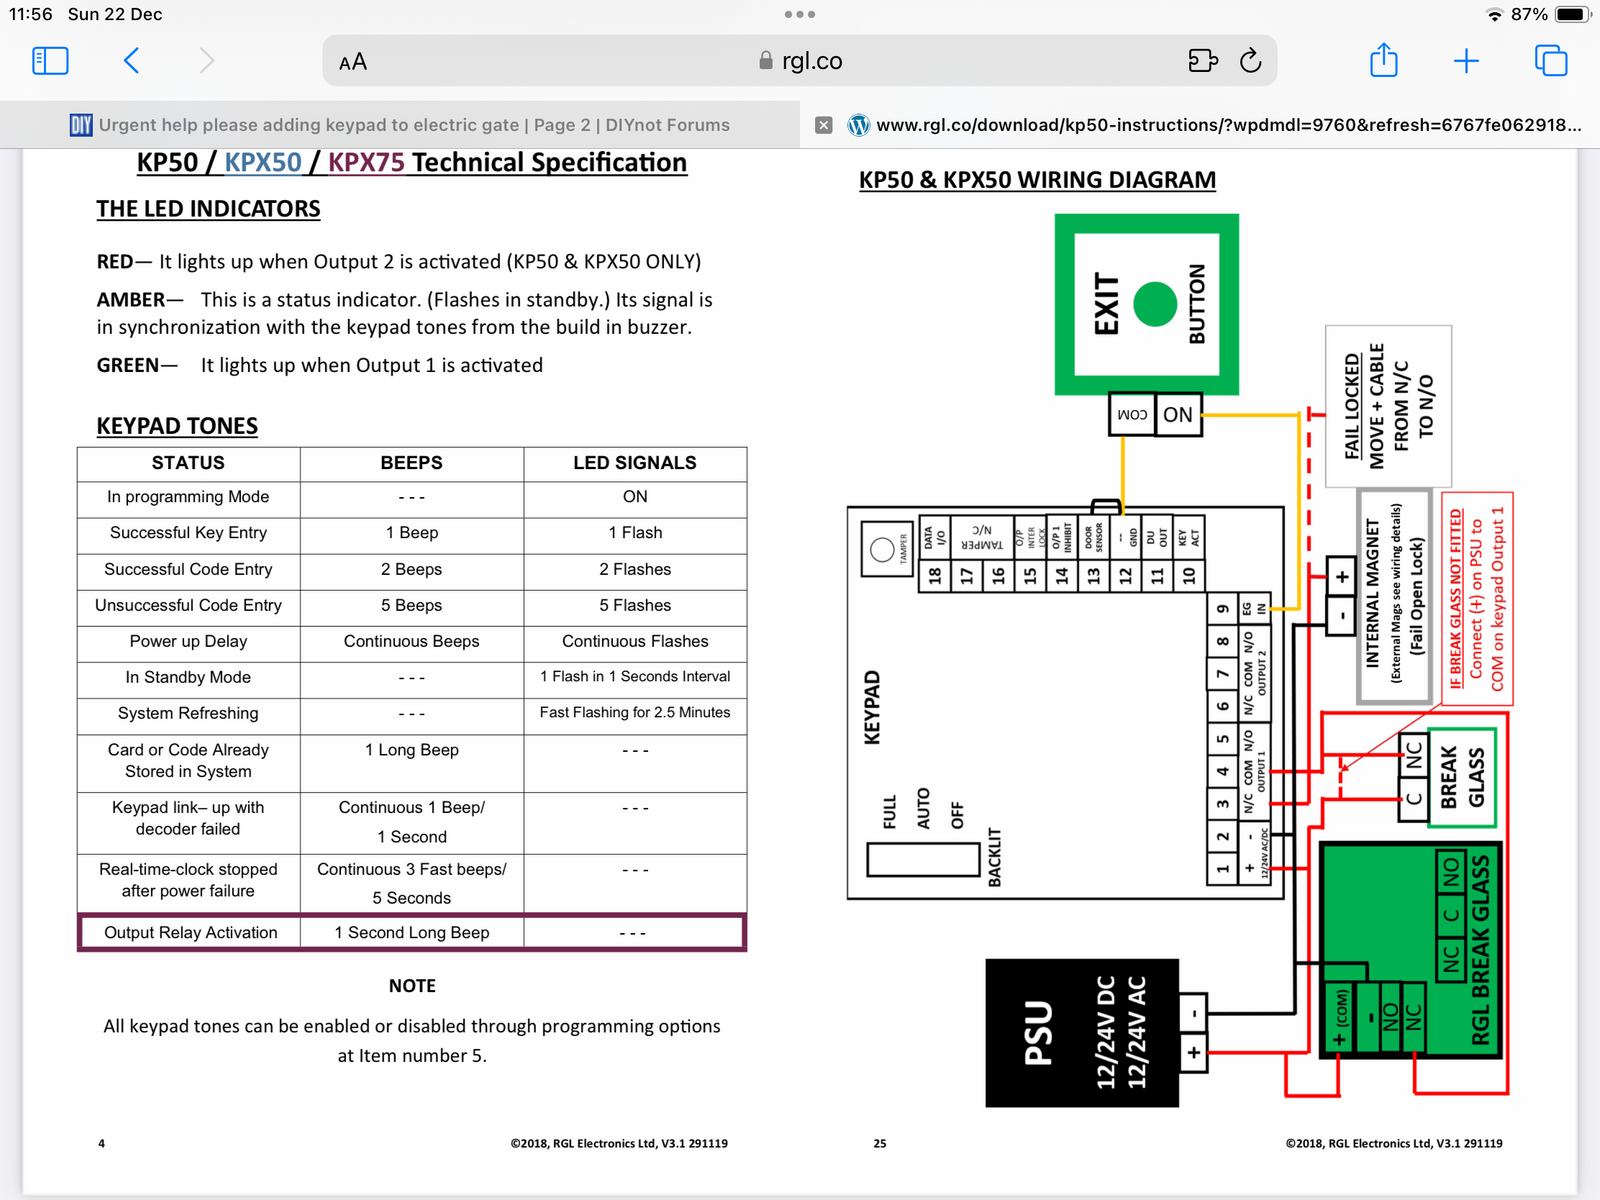Switch to the DIYnot Forums tab

400,125
